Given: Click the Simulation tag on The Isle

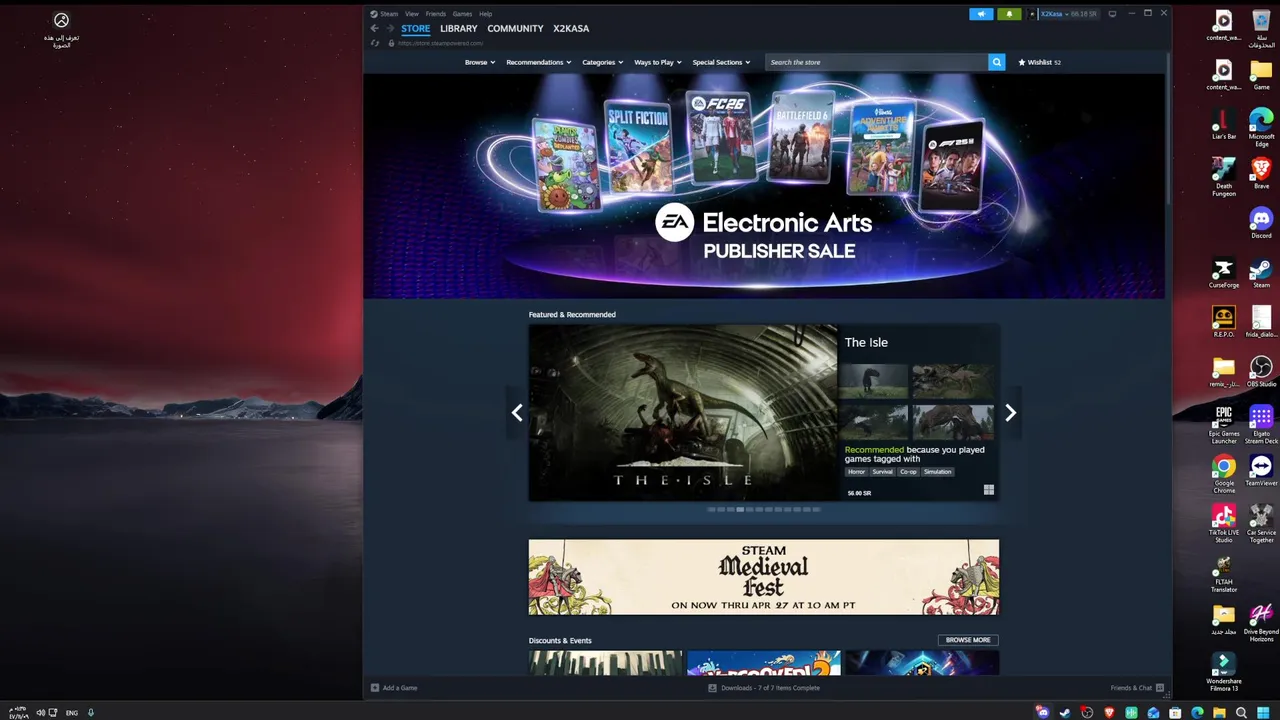Looking at the screenshot, I should (x=938, y=472).
